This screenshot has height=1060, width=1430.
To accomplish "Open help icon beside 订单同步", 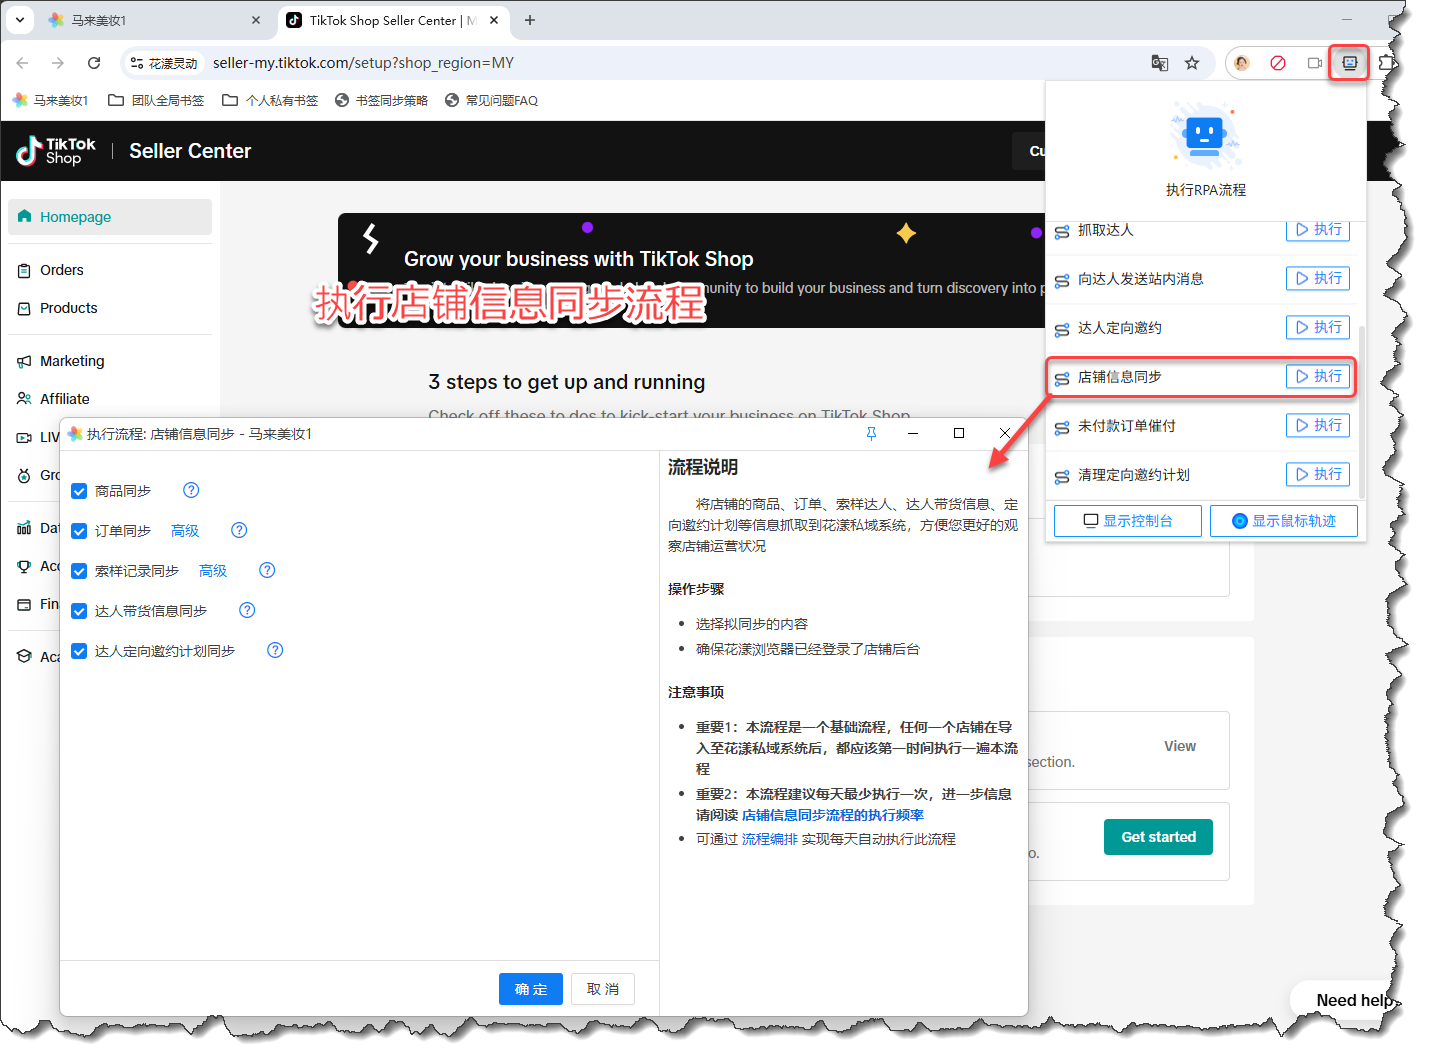I will [239, 530].
